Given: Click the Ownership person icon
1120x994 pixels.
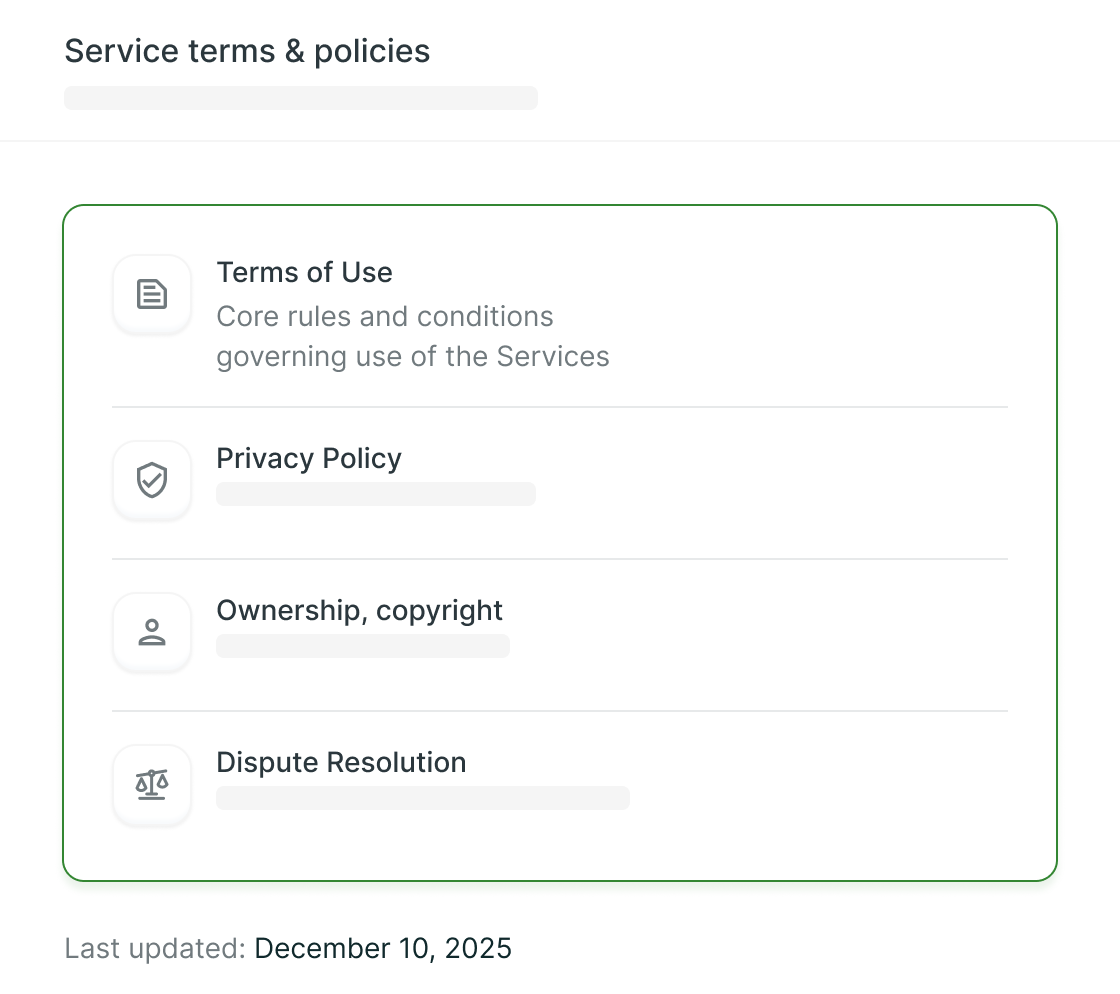Looking at the screenshot, I should [152, 632].
